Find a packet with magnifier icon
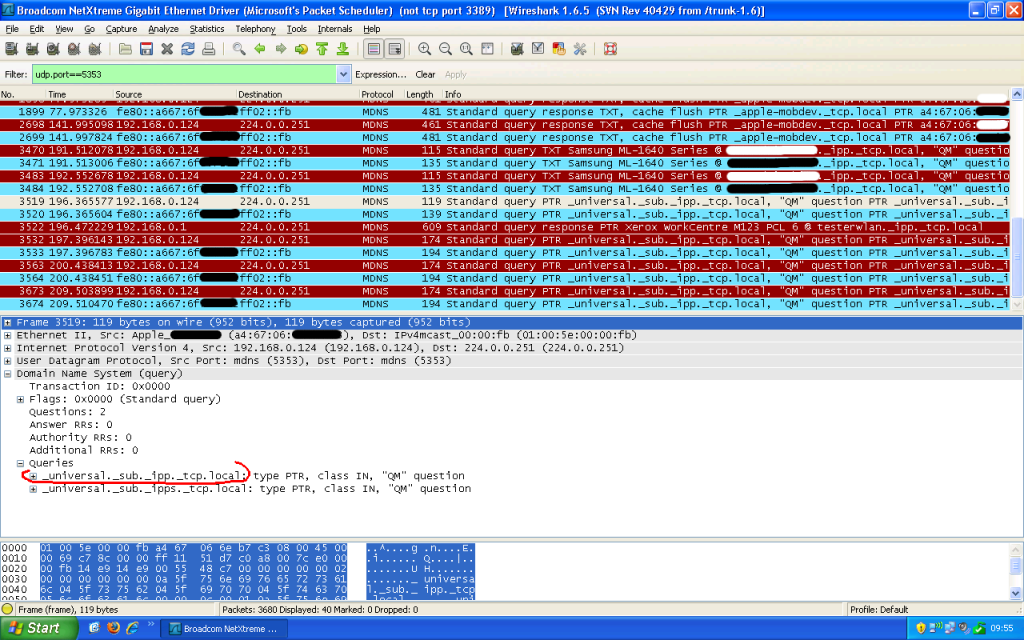The image size is (1024, 640). click(x=239, y=49)
